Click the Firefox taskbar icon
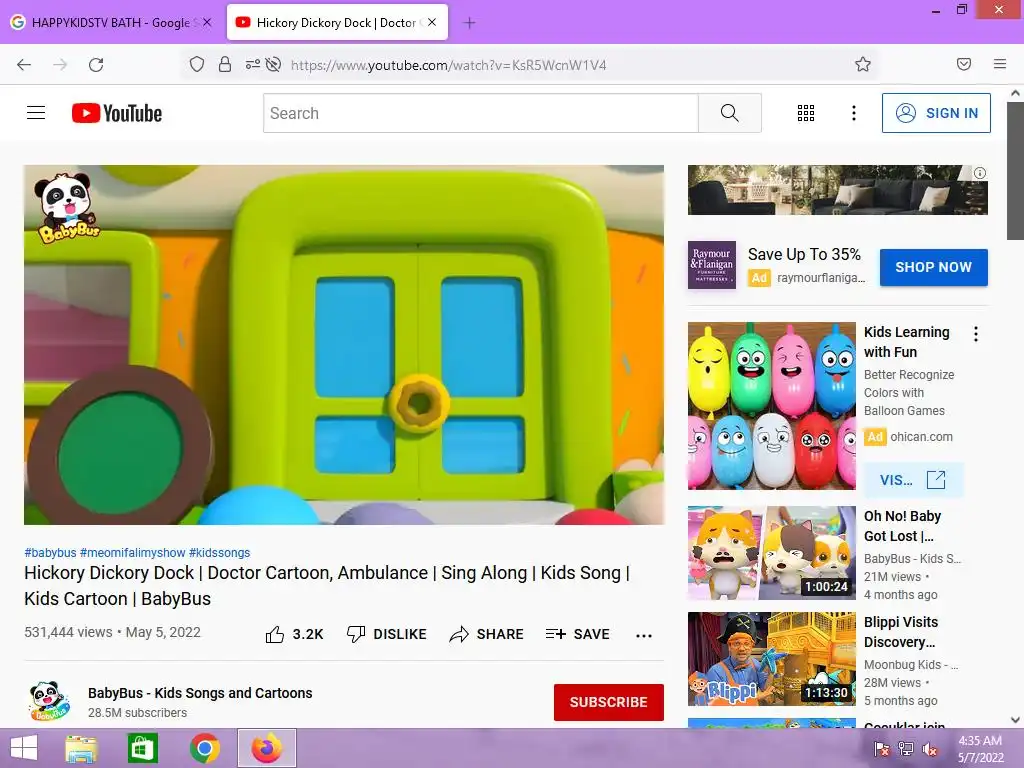This screenshot has width=1024, height=768. tap(266, 748)
